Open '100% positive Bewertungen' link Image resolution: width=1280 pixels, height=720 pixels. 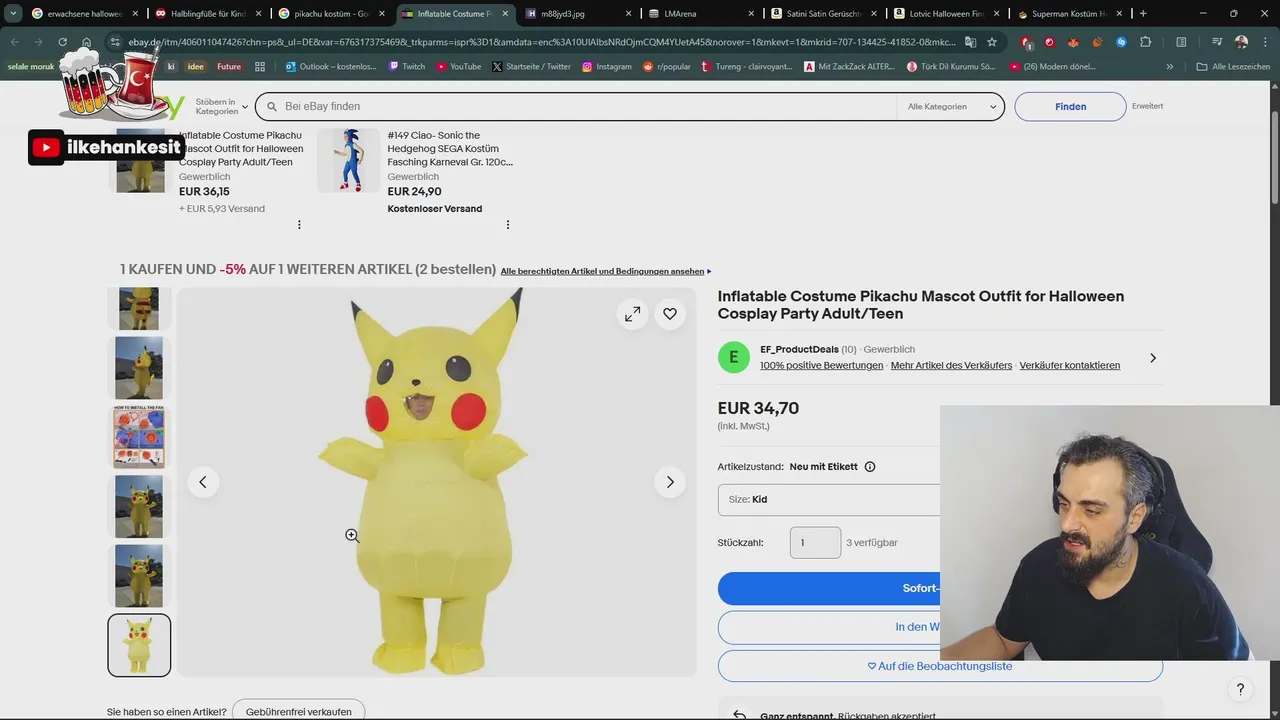(x=821, y=365)
